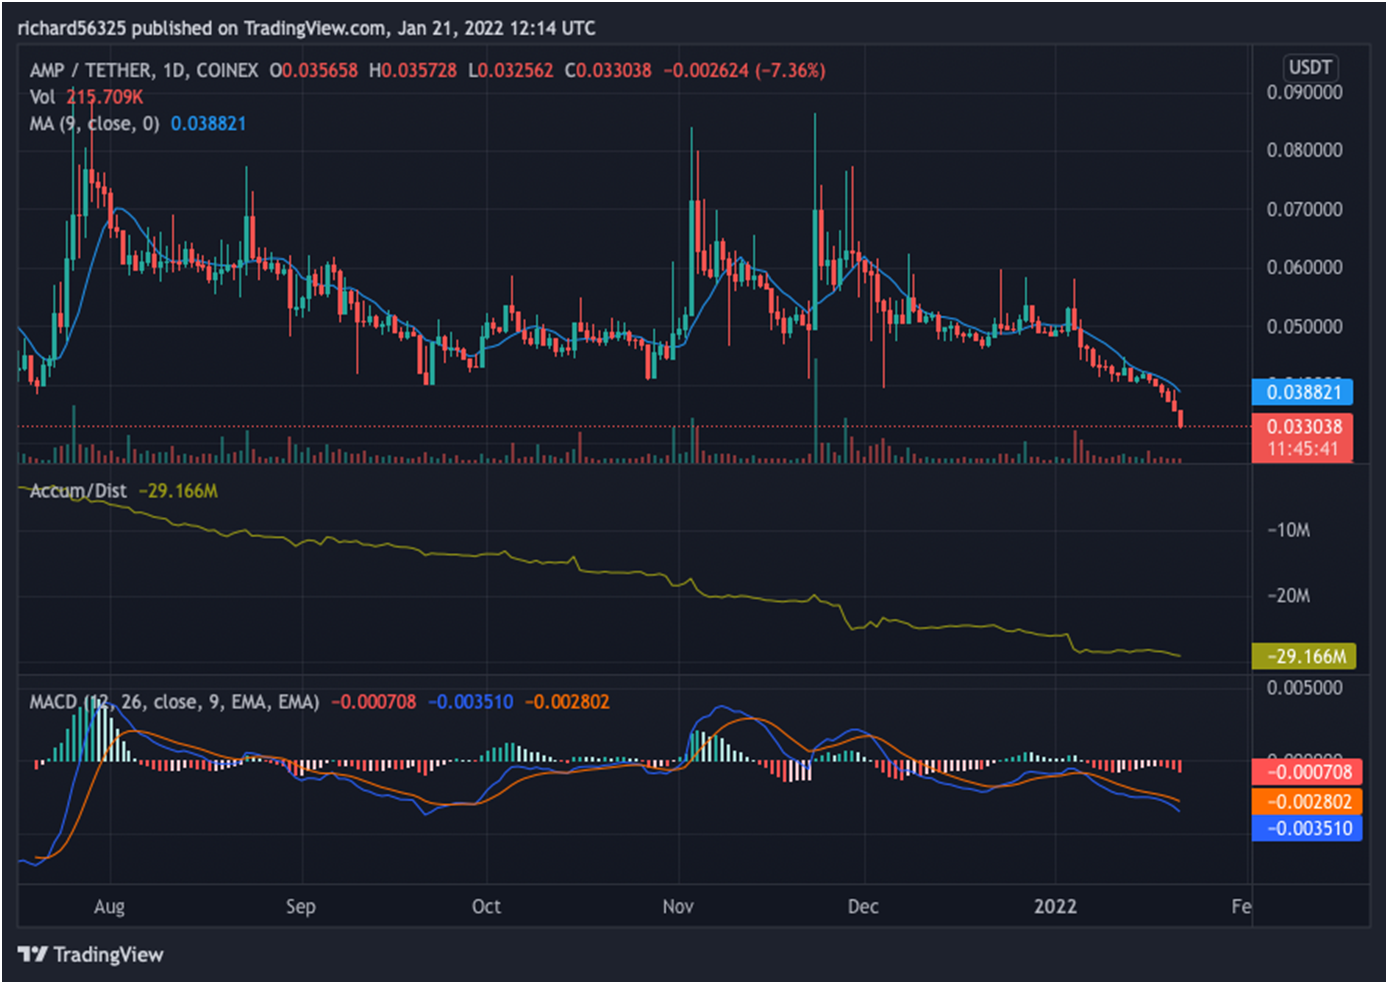The image size is (1388, 984).
Task: Click the 2022 label on time axis
Action: coord(1055,906)
